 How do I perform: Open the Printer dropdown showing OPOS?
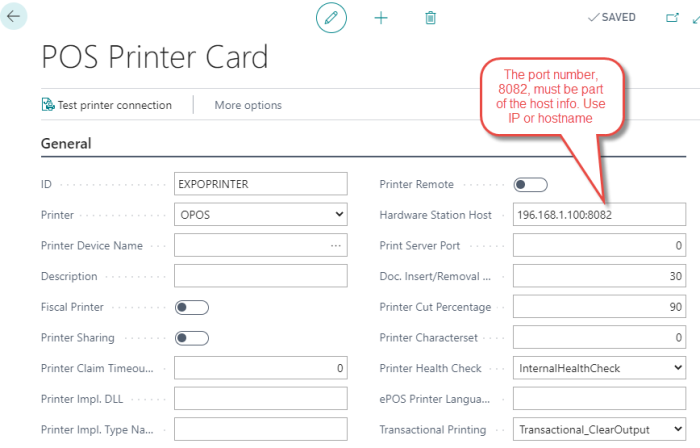pos(261,215)
